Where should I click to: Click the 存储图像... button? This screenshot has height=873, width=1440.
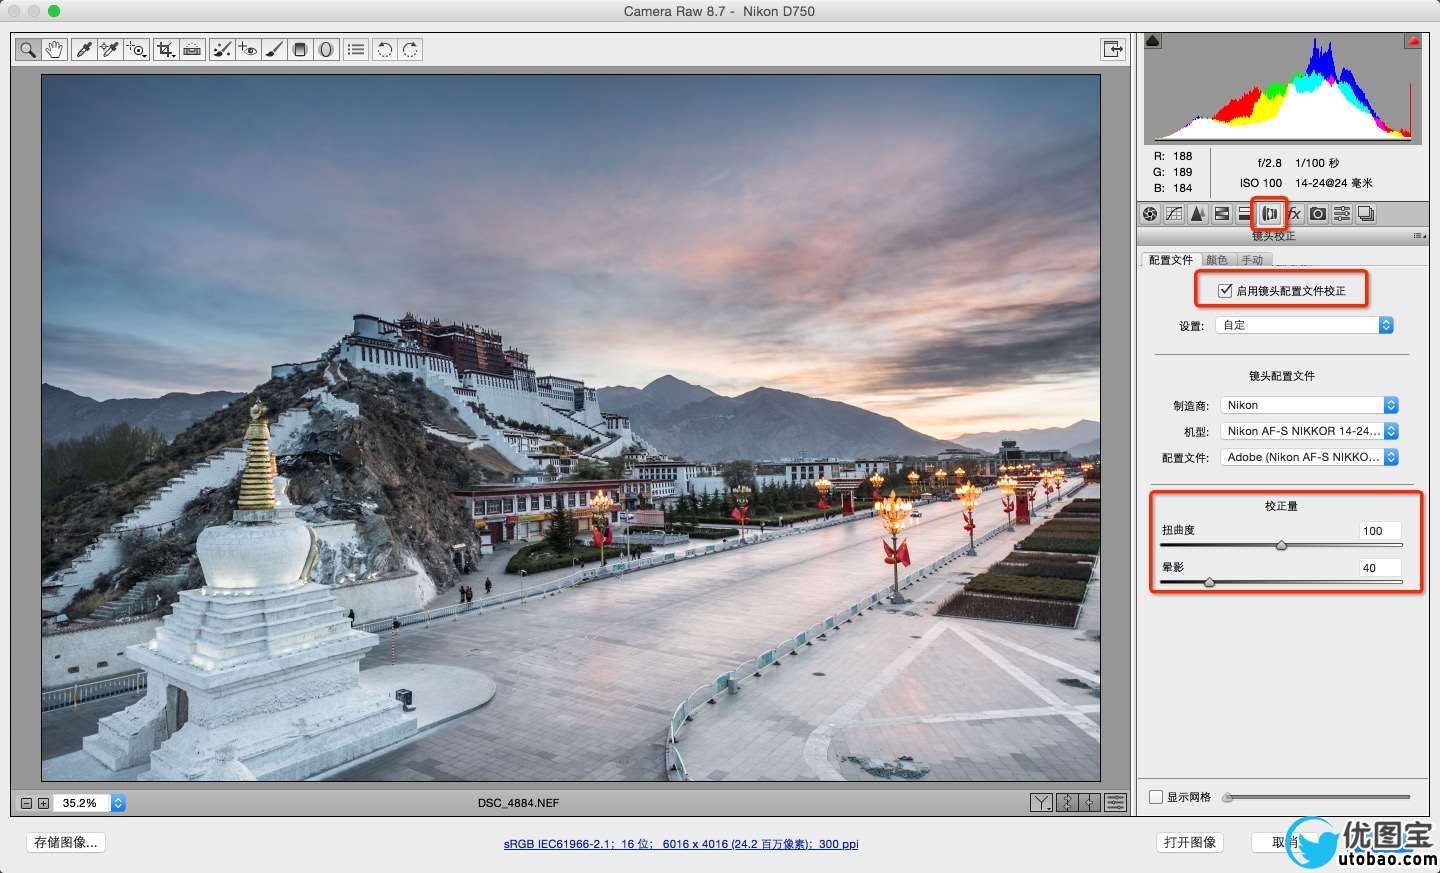click(66, 842)
